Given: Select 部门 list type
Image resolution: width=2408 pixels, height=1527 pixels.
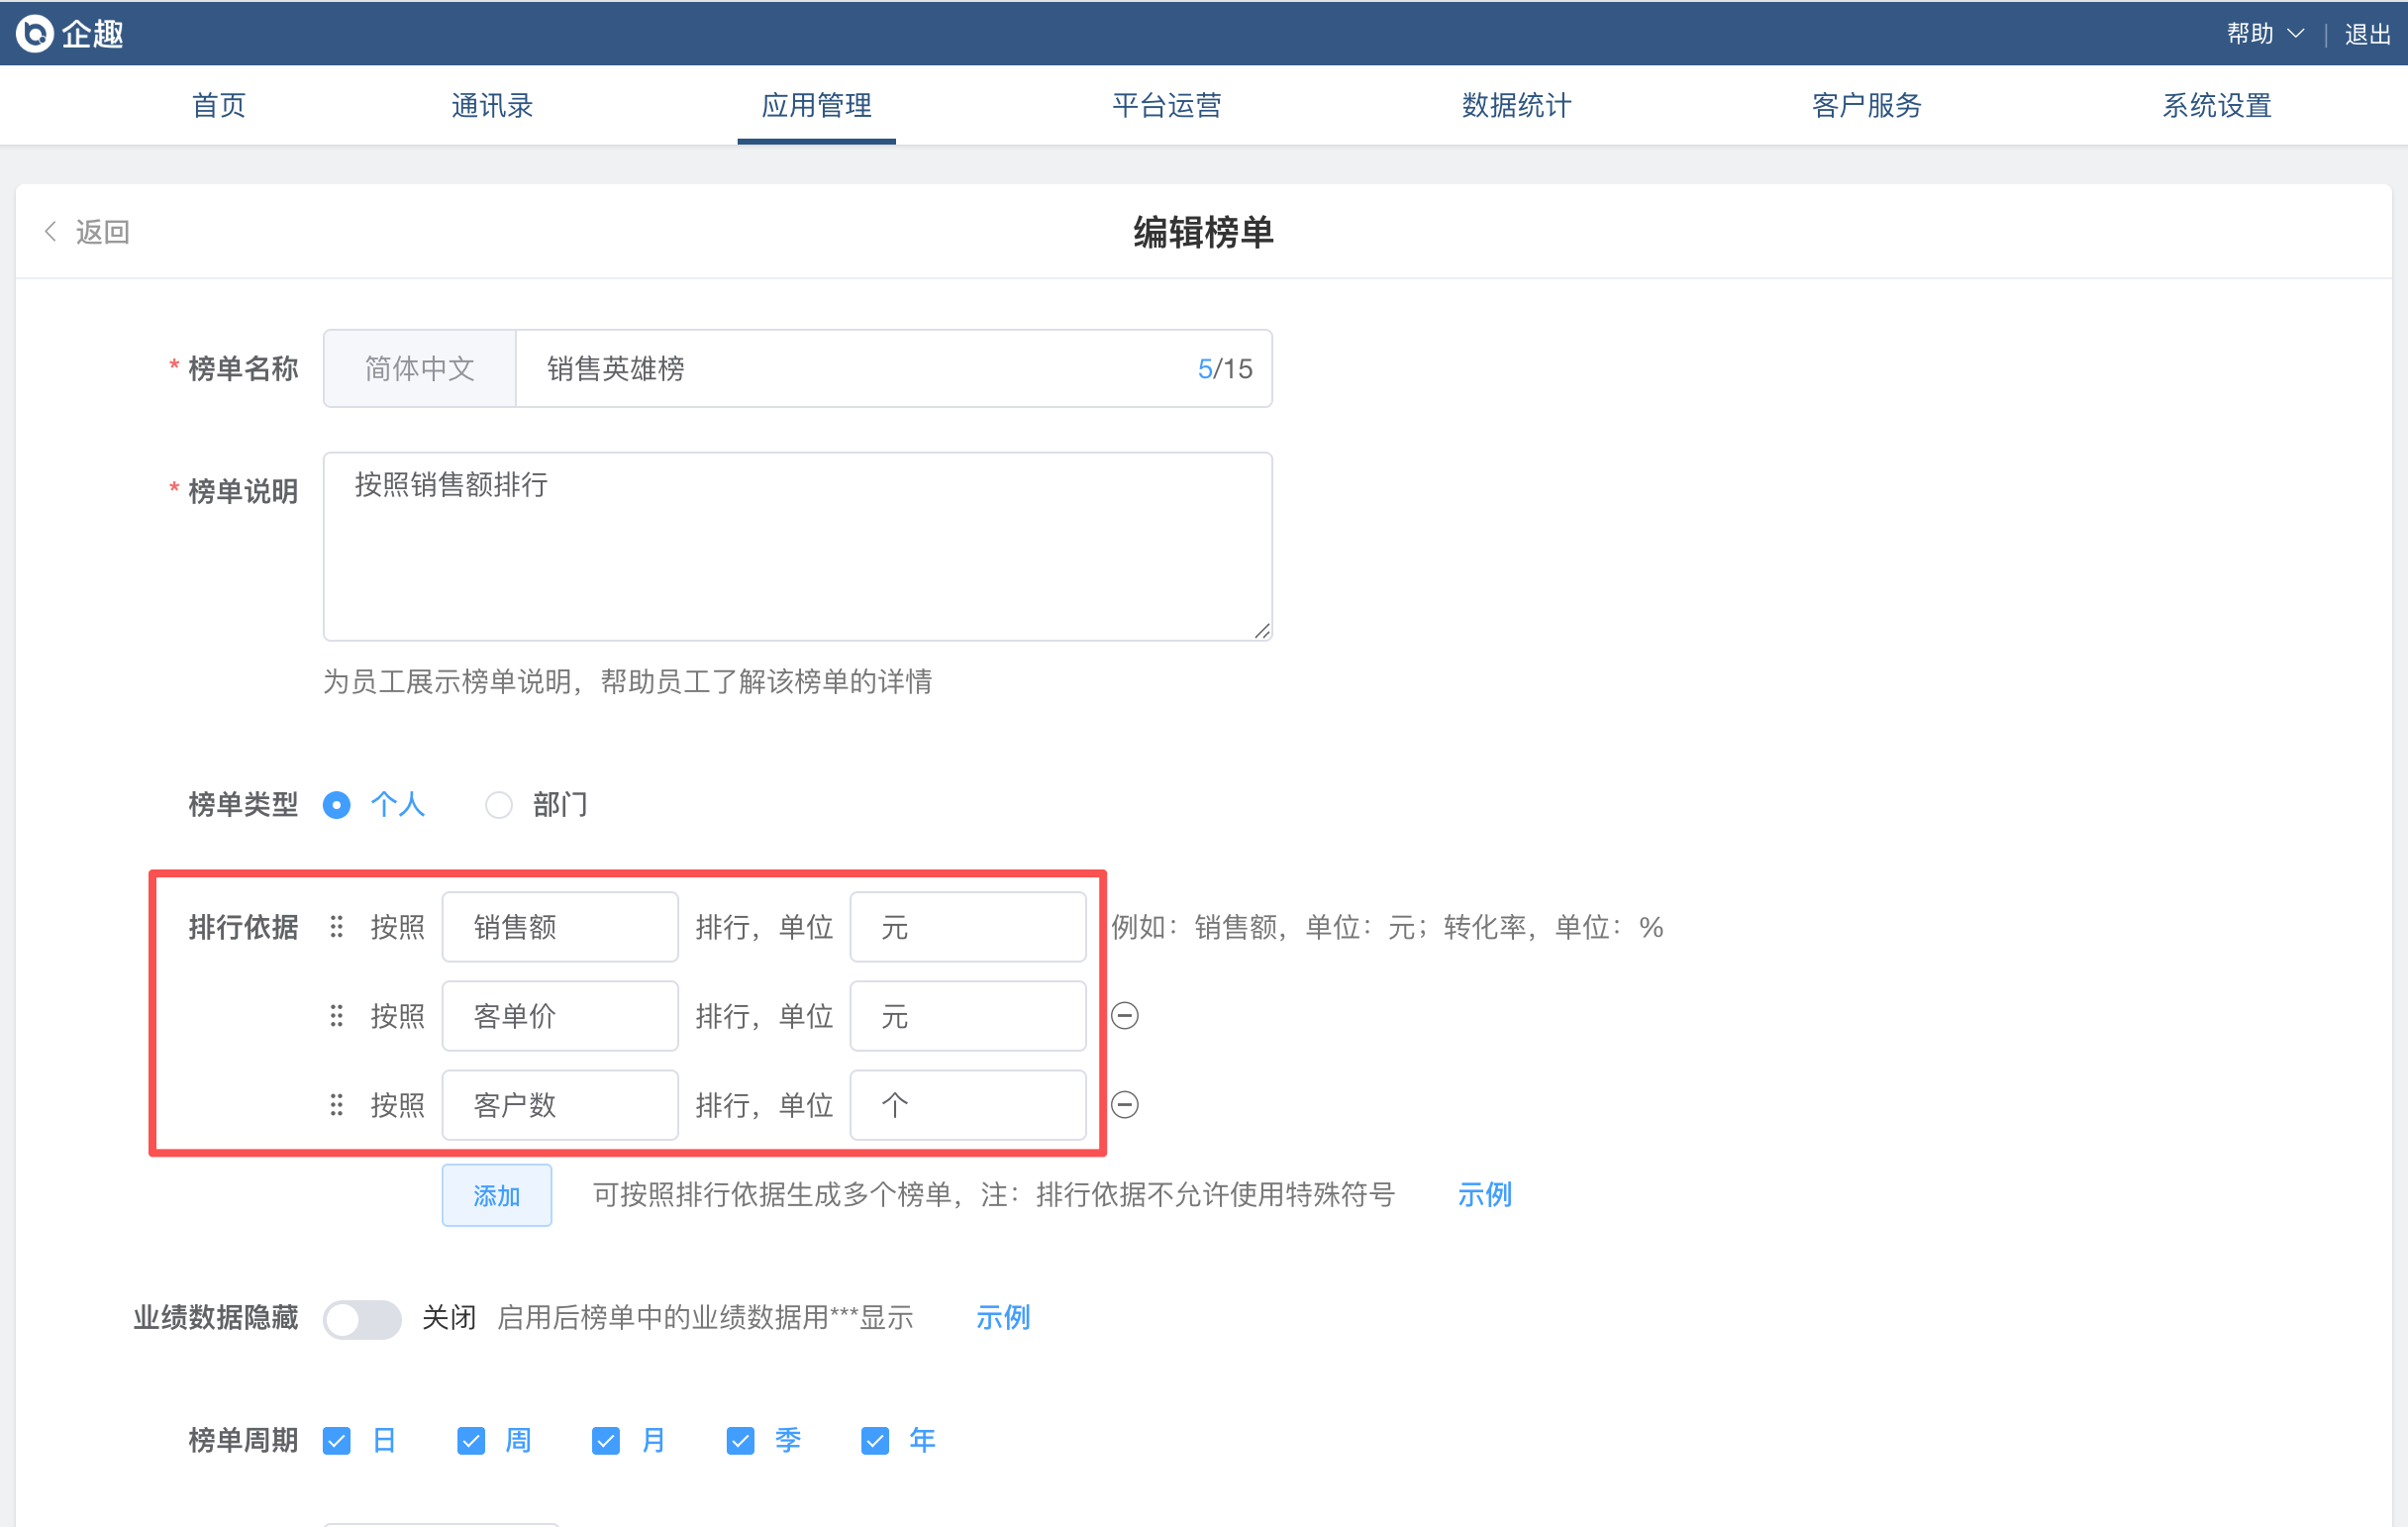Looking at the screenshot, I should click(498, 805).
